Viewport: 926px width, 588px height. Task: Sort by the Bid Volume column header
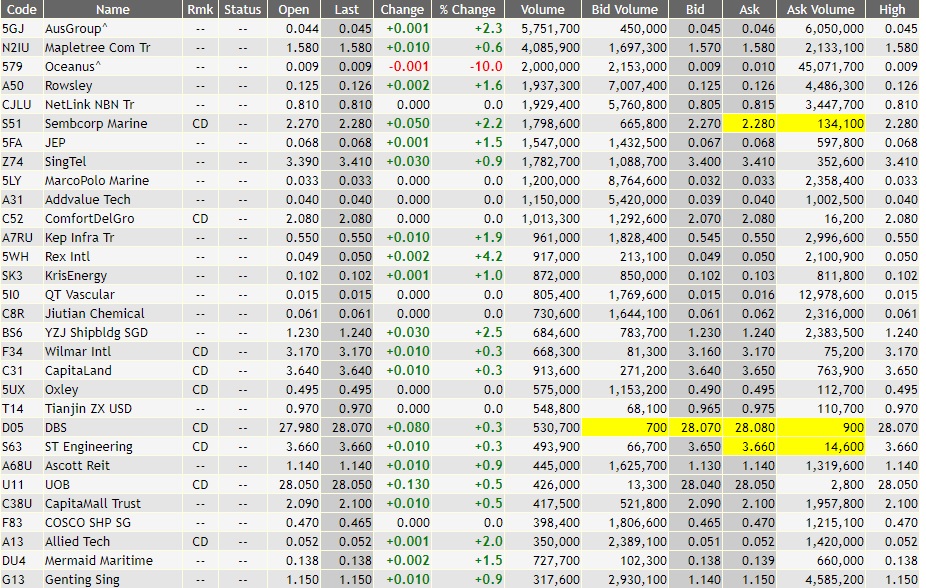(x=625, y=9)
